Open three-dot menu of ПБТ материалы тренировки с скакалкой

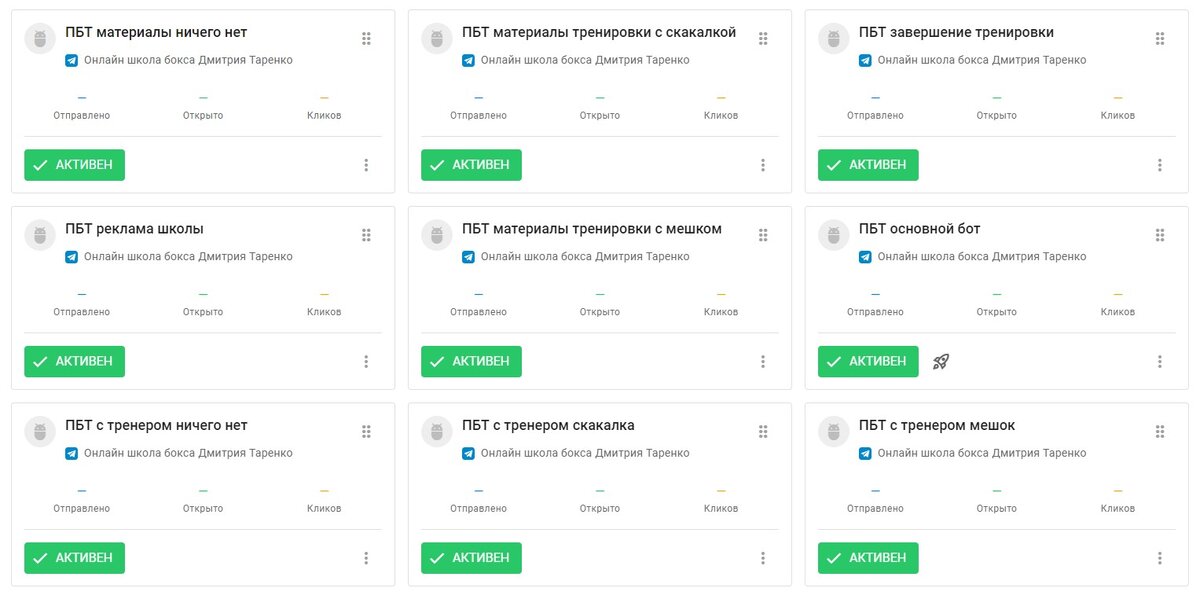763,165
